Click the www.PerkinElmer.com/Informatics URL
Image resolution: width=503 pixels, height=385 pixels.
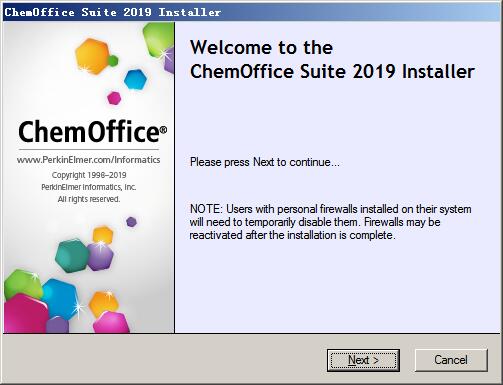tap(89, 160)
